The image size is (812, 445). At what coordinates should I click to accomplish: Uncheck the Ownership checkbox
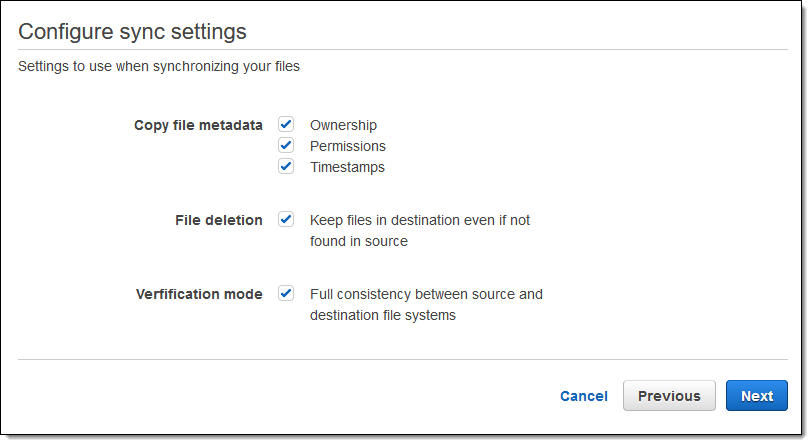(x=286, y=124)
